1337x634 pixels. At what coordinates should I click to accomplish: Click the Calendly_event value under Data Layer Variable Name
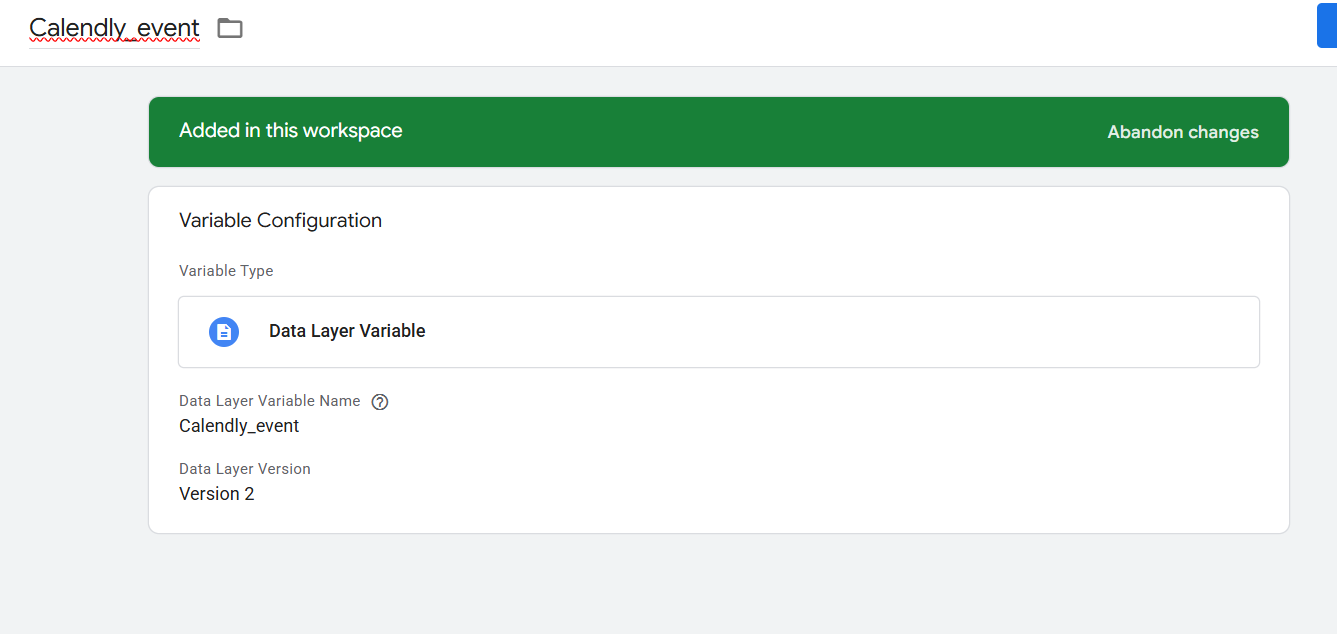click(239, 426)
